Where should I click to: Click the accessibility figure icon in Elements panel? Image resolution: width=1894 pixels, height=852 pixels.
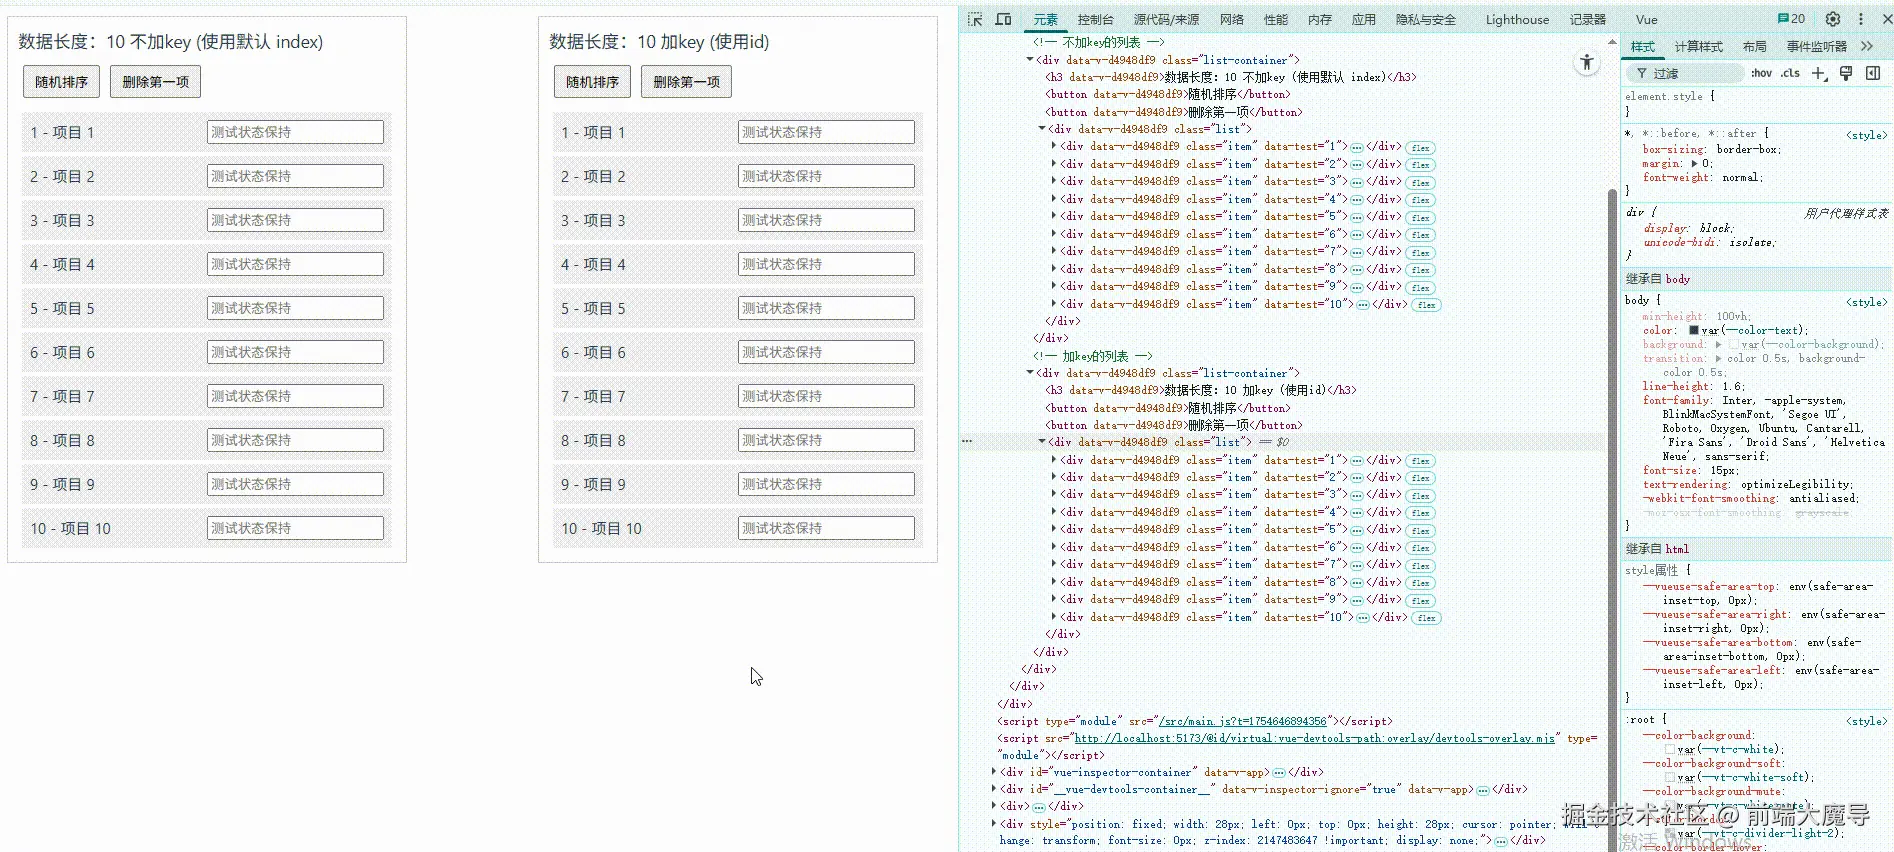(x=1587, y=63)
